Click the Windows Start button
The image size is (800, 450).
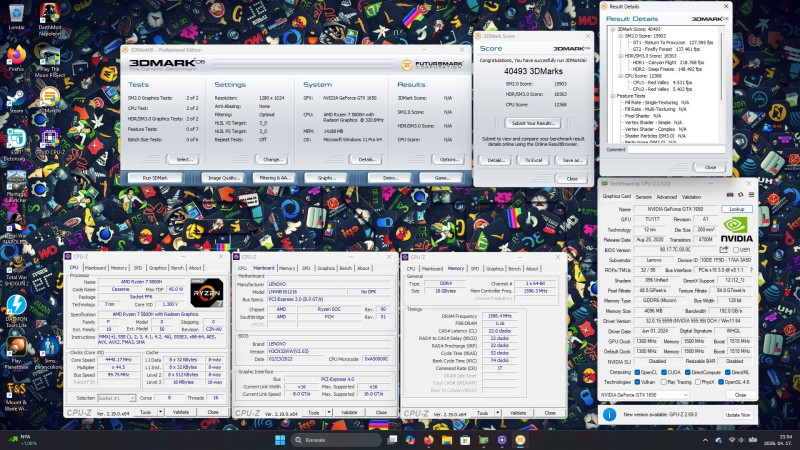(x=280, y=440)
